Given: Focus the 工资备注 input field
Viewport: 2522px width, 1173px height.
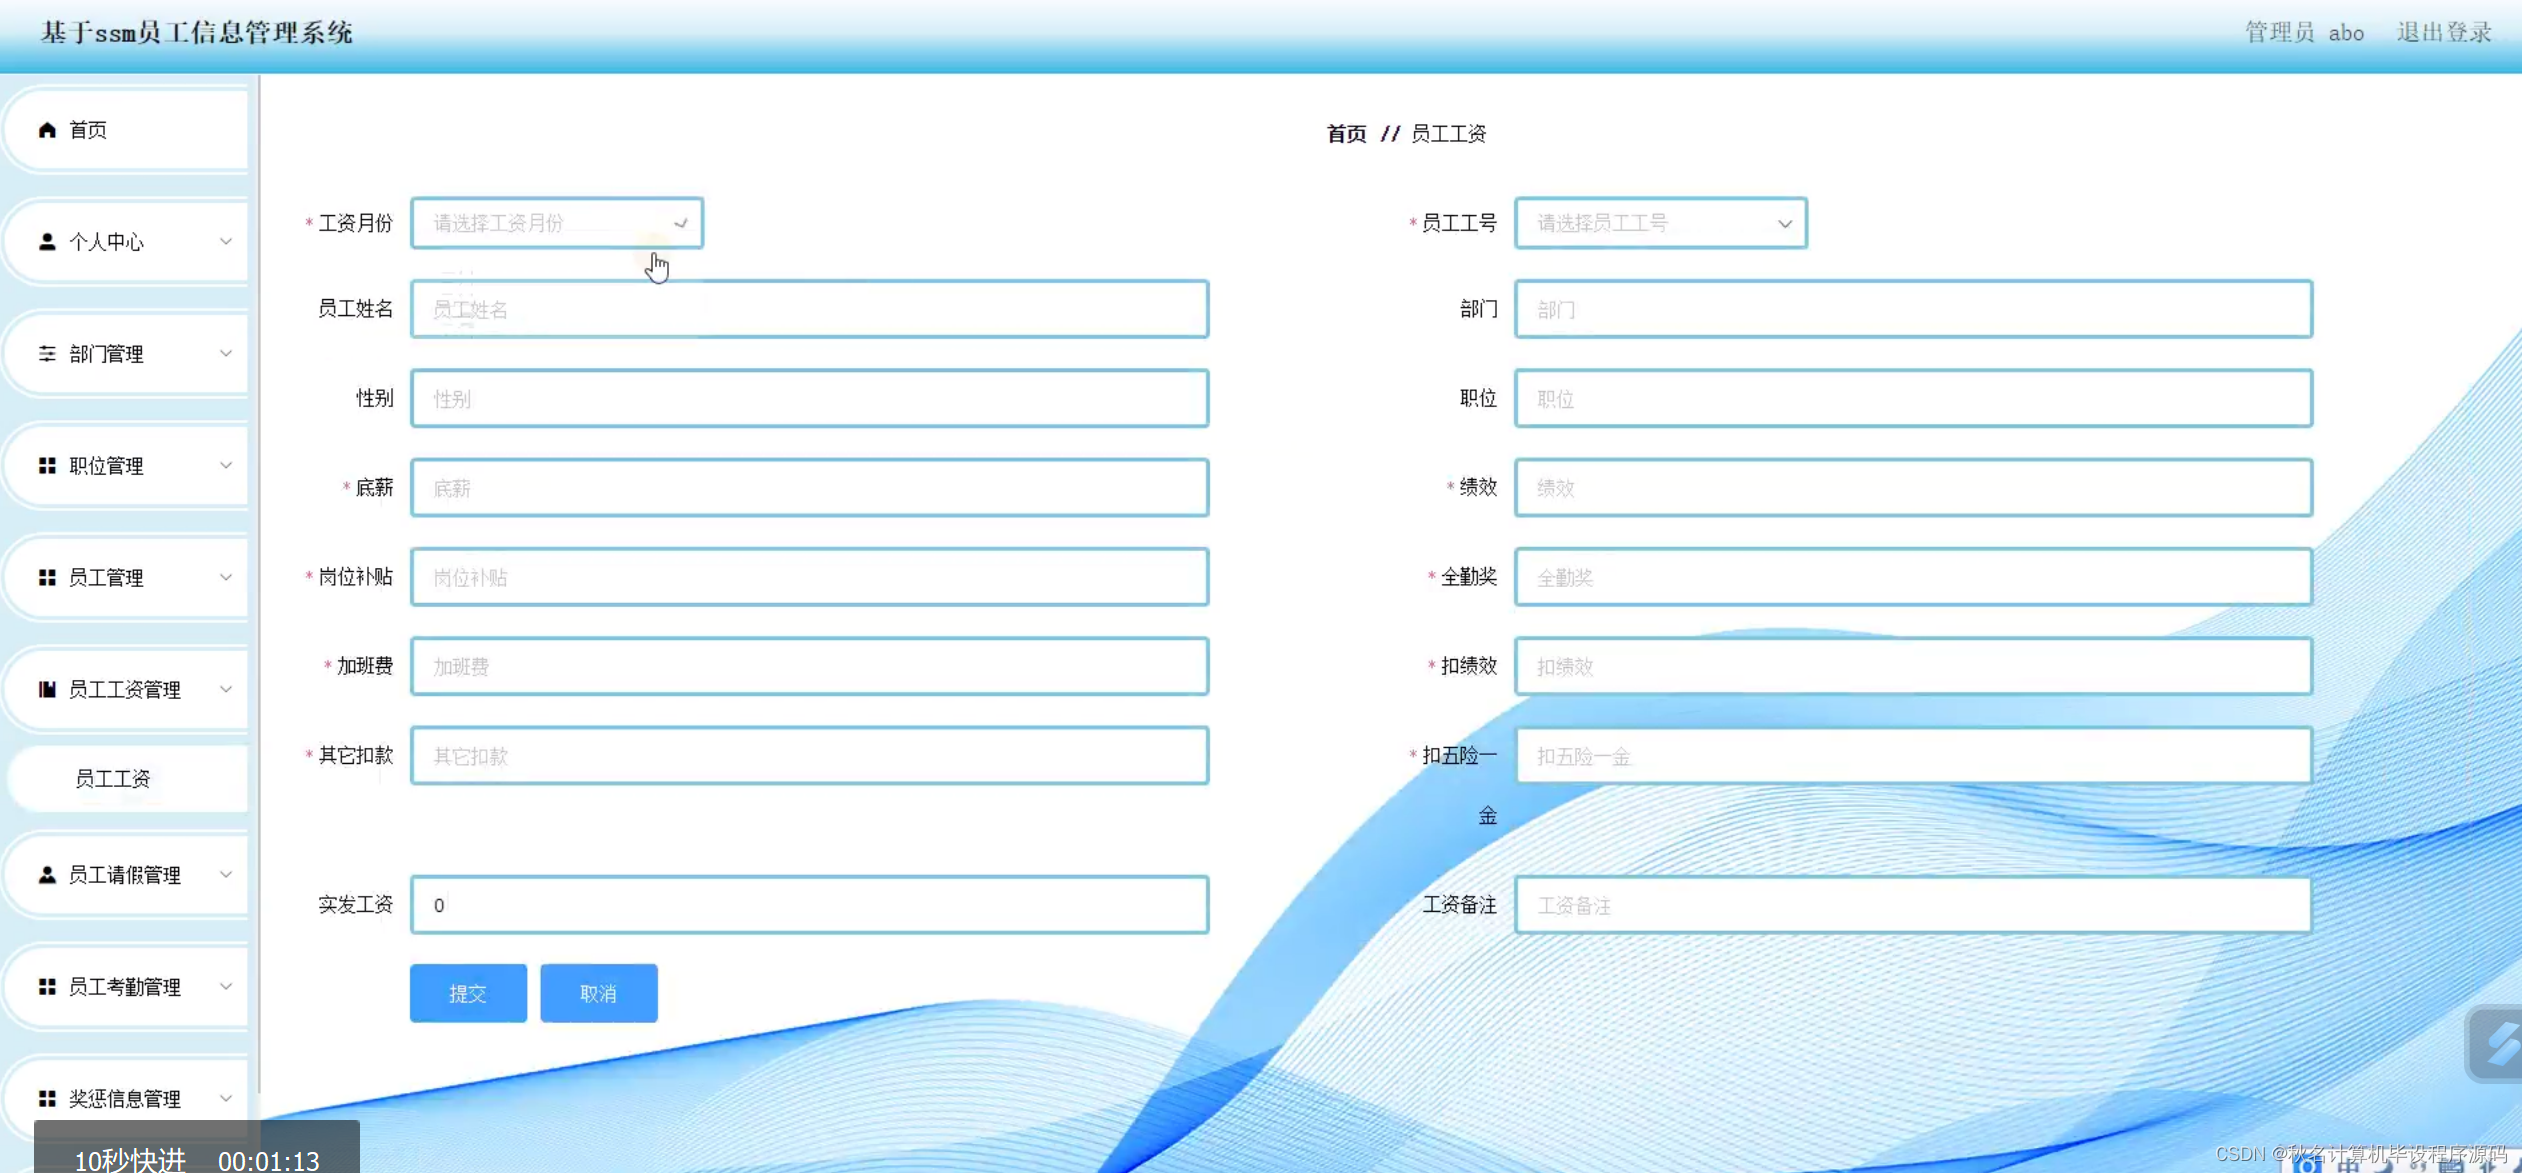Looking at the screenshot, I should 1912,905.
